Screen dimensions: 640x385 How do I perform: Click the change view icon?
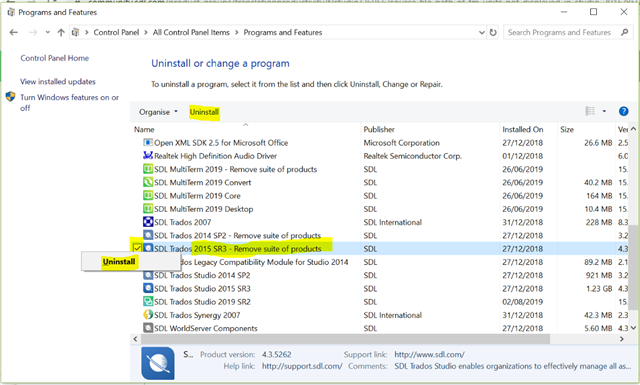590,111
